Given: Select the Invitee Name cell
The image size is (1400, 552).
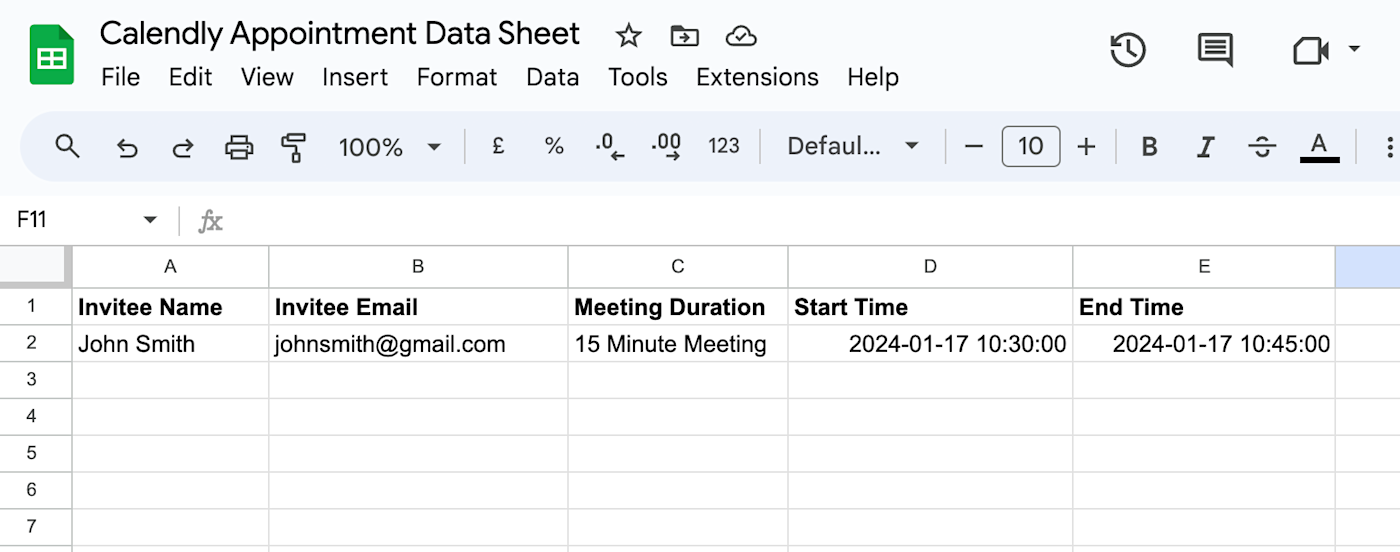Looking at the screenshot, I should (170, 306).
